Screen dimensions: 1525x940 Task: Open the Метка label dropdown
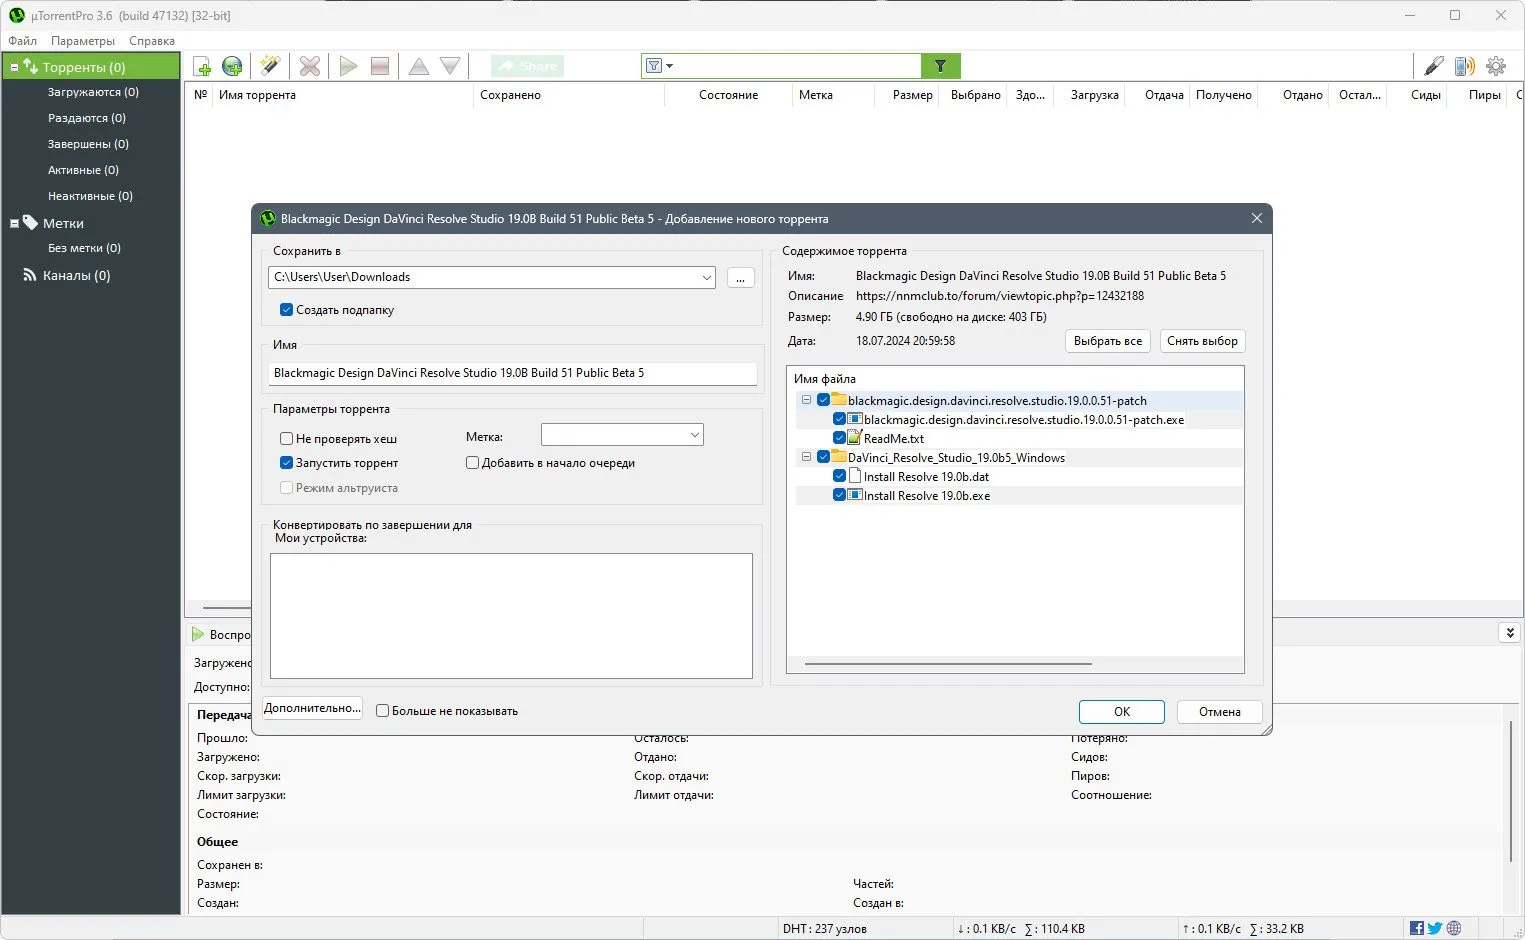[x=694, y=435]
